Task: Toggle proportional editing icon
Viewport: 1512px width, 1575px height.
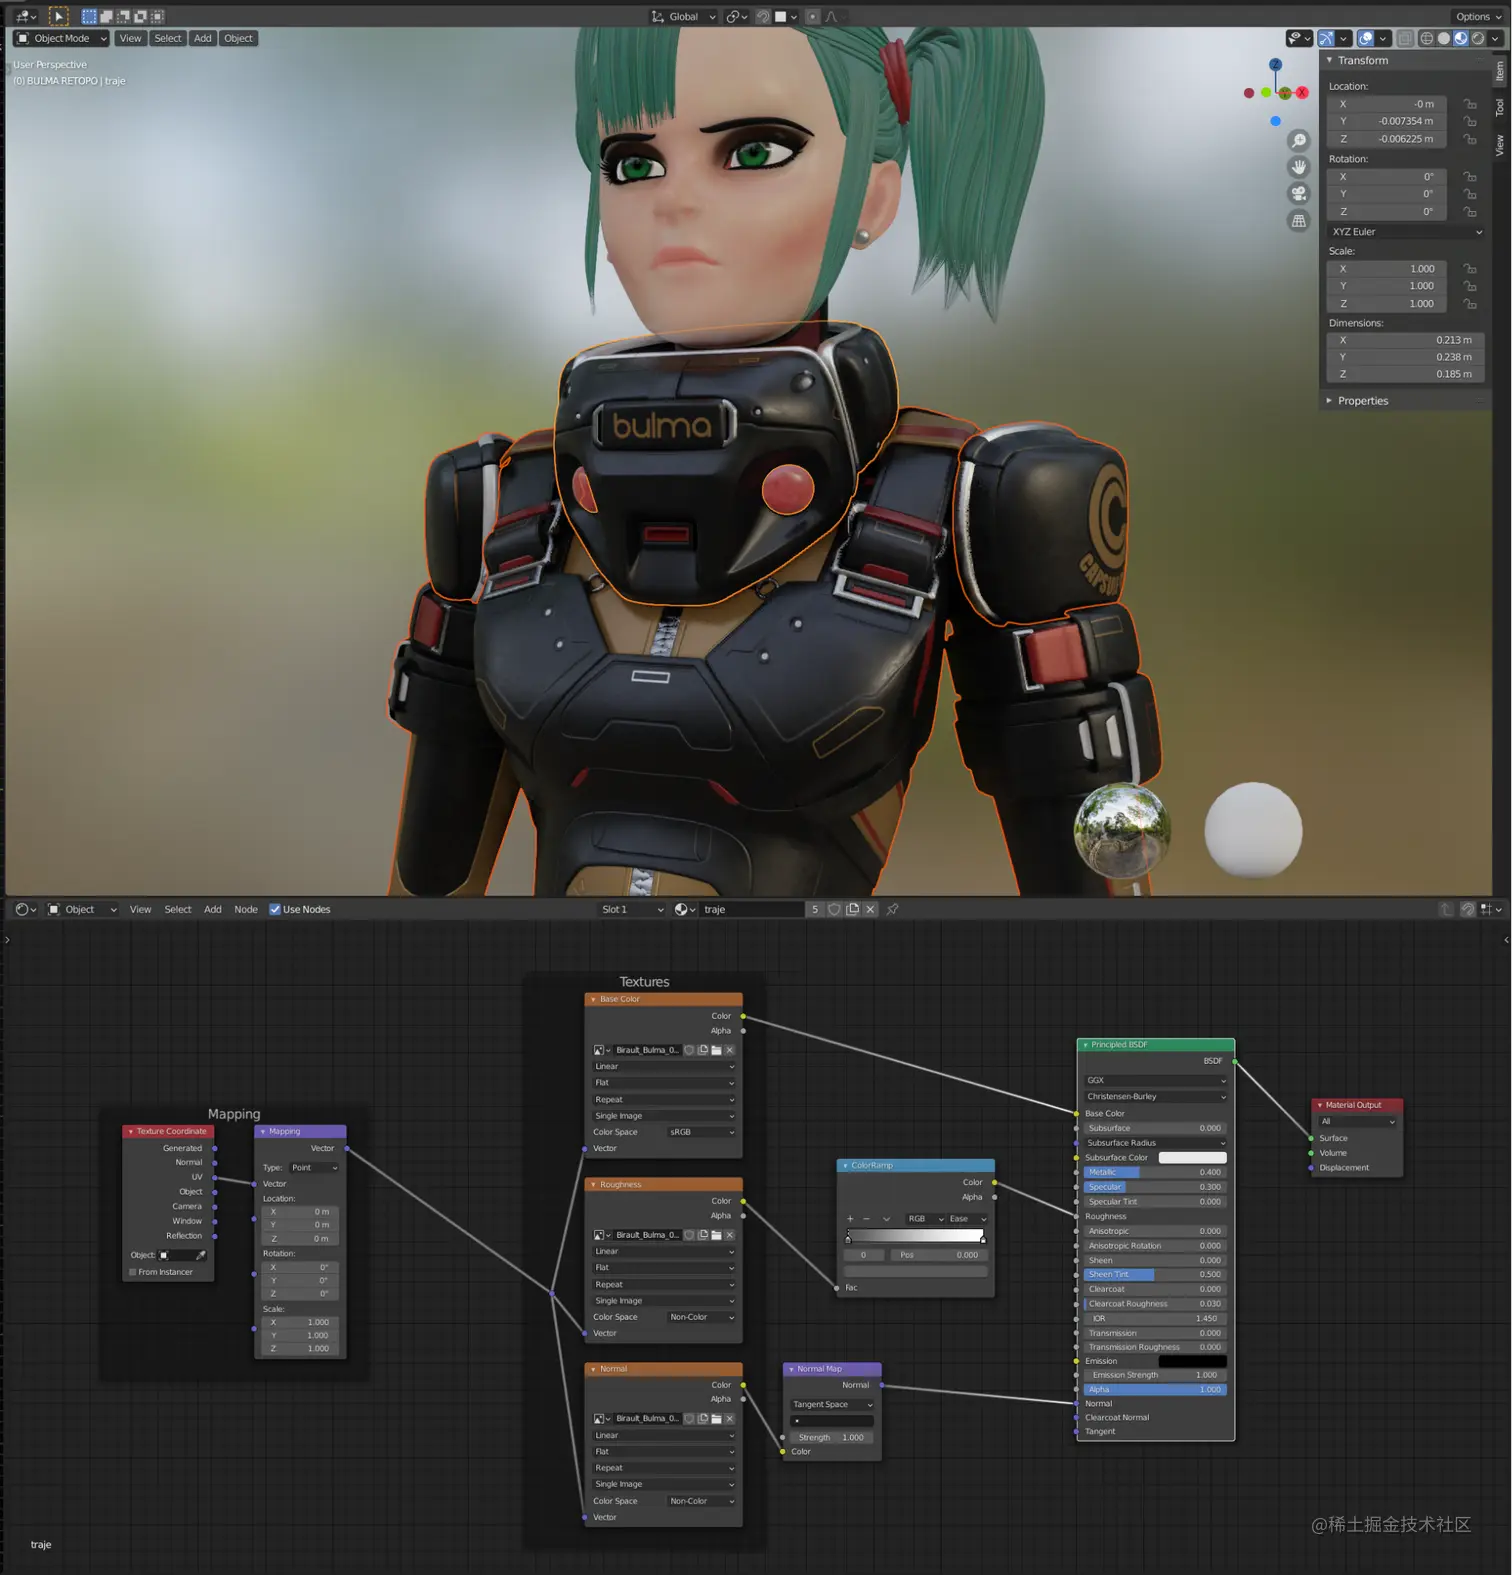Action: click(813, 16)
